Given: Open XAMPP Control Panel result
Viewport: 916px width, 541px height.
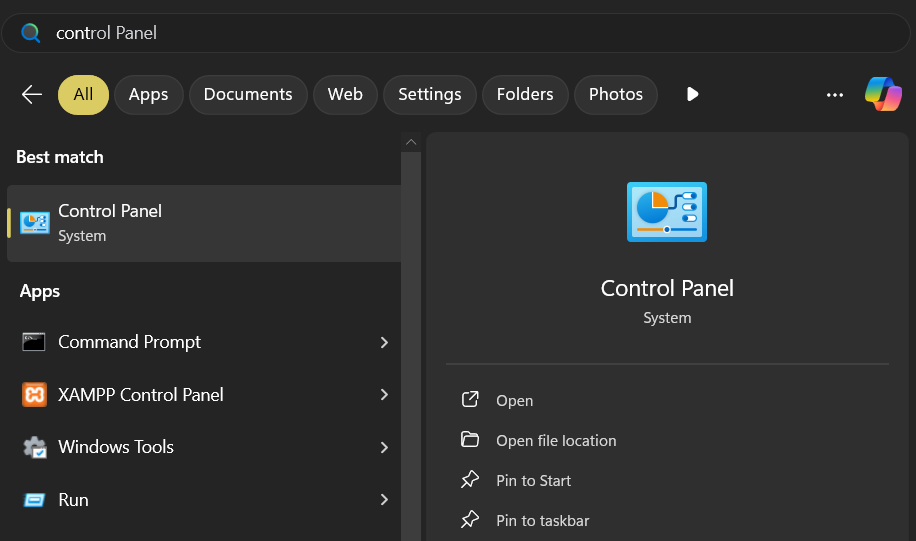Looking at the screenshot, I should tap(204, 395).
